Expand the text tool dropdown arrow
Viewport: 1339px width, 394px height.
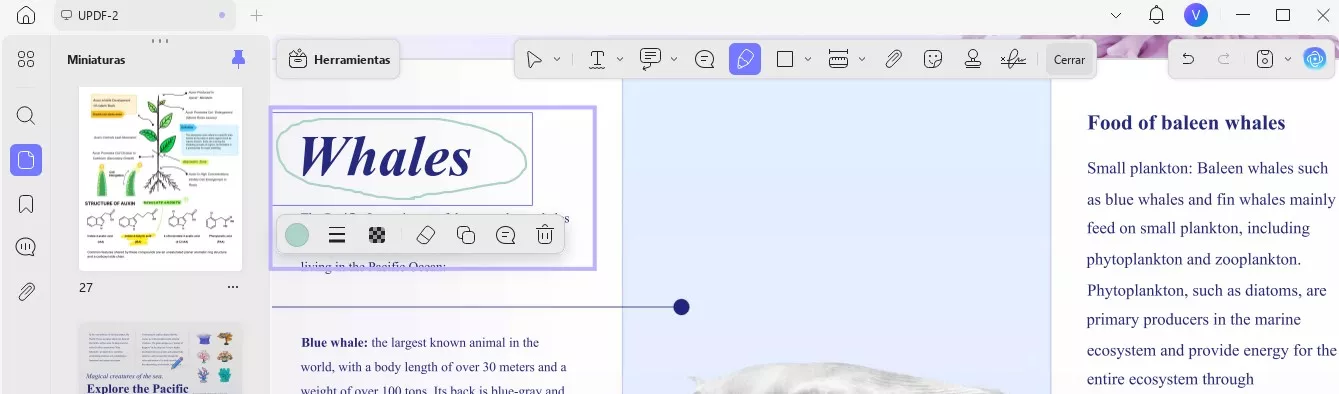tap(620, 59)
